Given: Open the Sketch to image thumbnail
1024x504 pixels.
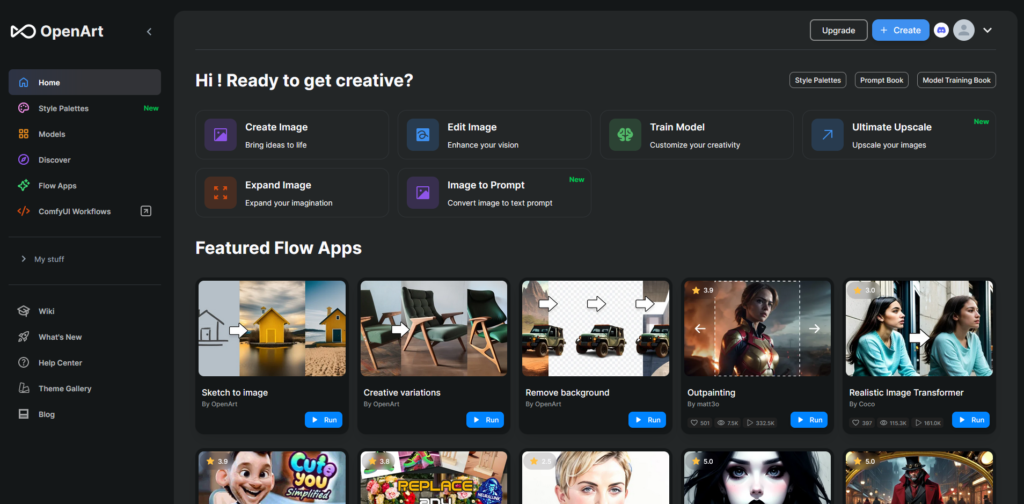Looking at the screenshot, I should (272, 328).
